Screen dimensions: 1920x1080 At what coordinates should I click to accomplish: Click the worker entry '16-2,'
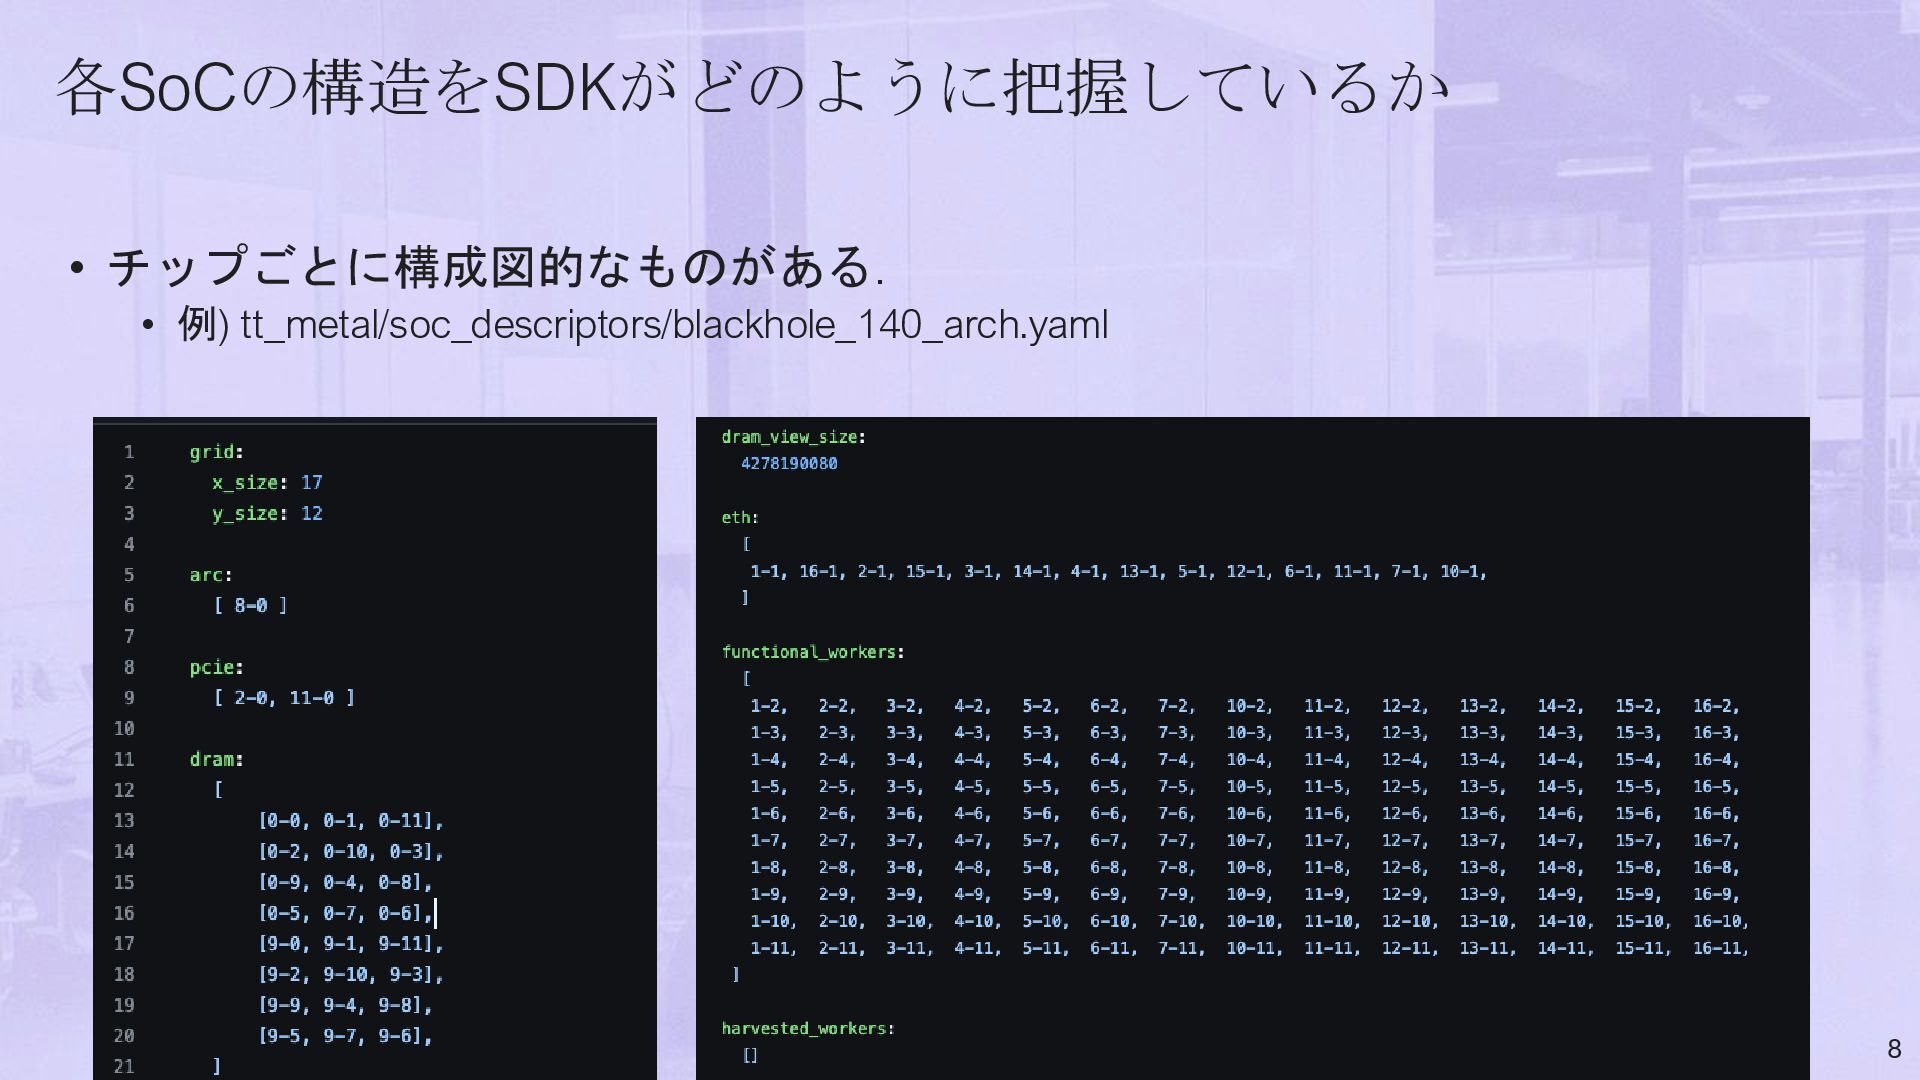[x=1717, y=706]
